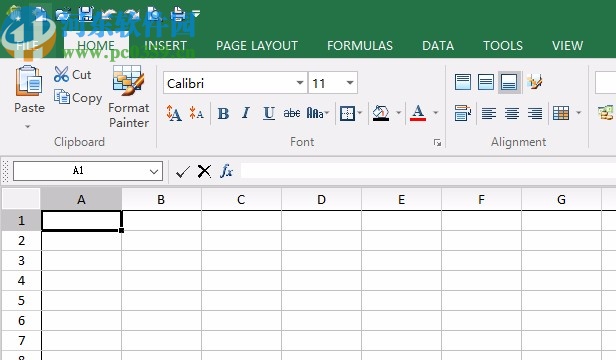Click the Copy button
Viewport: 616px width, 360px height.
[x=78, y=97]
